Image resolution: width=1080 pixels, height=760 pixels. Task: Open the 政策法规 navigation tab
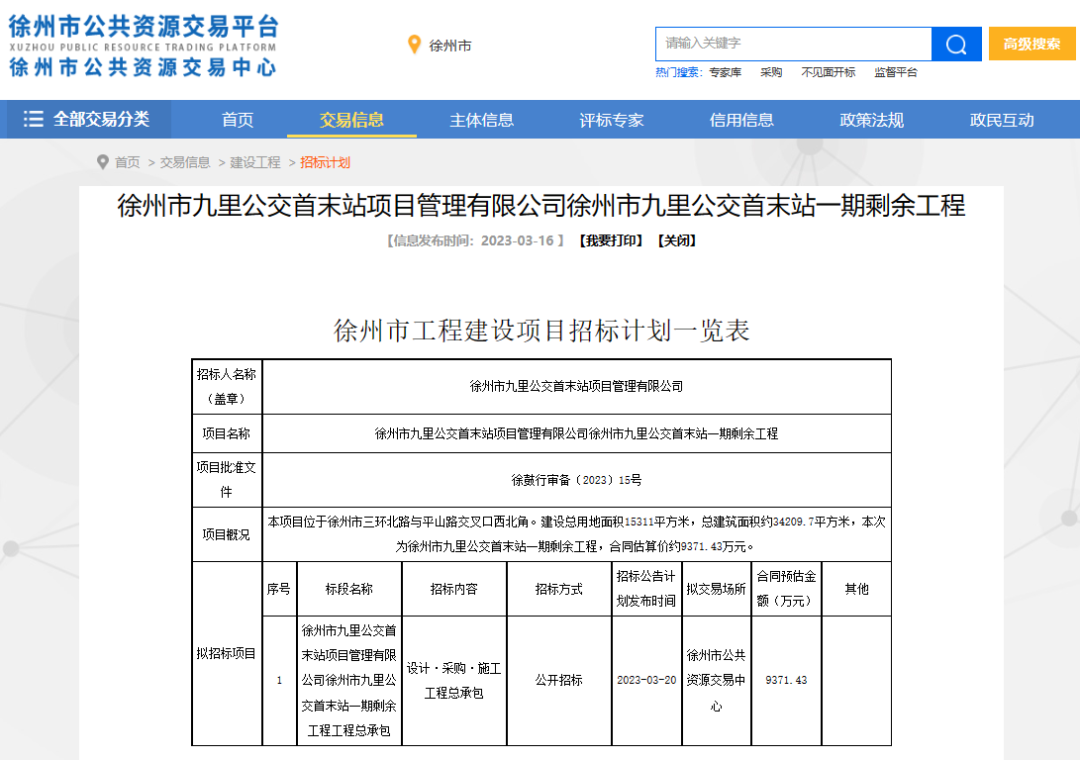pos(871,120)
